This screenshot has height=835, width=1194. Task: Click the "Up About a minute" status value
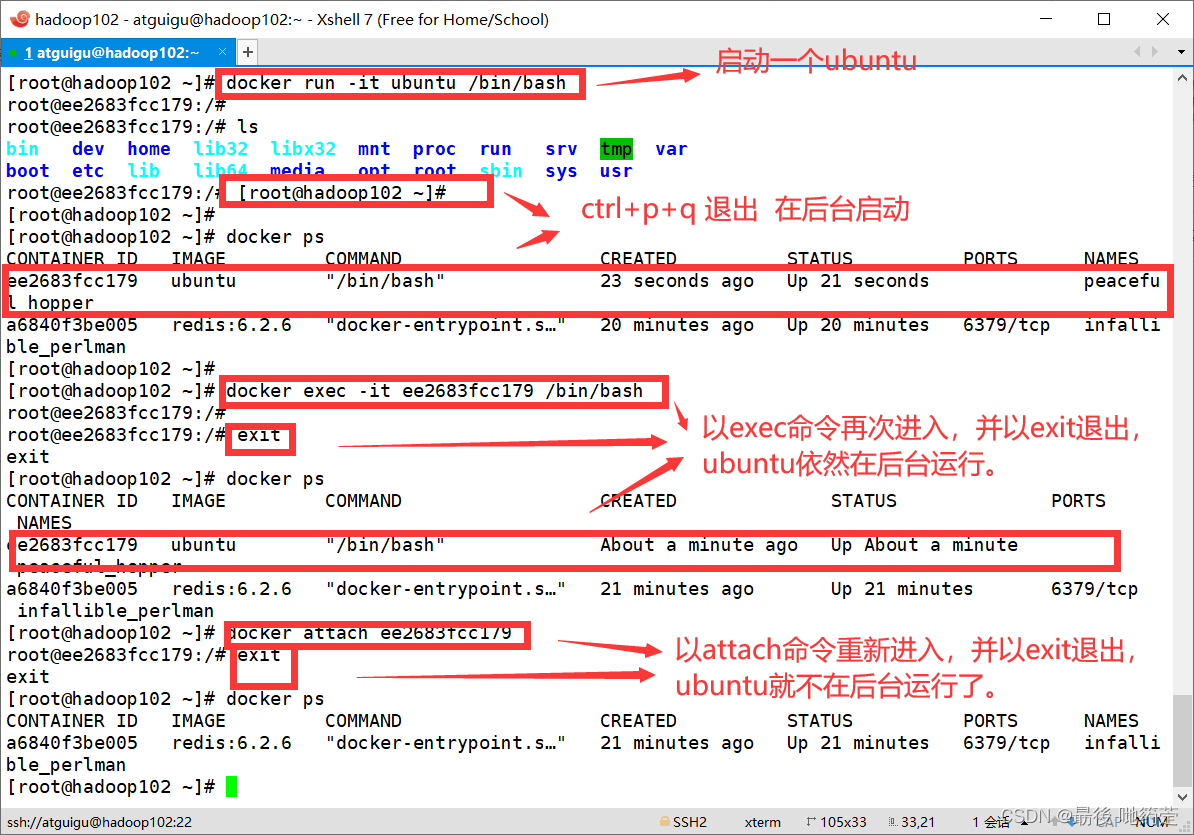click(924, 545)
